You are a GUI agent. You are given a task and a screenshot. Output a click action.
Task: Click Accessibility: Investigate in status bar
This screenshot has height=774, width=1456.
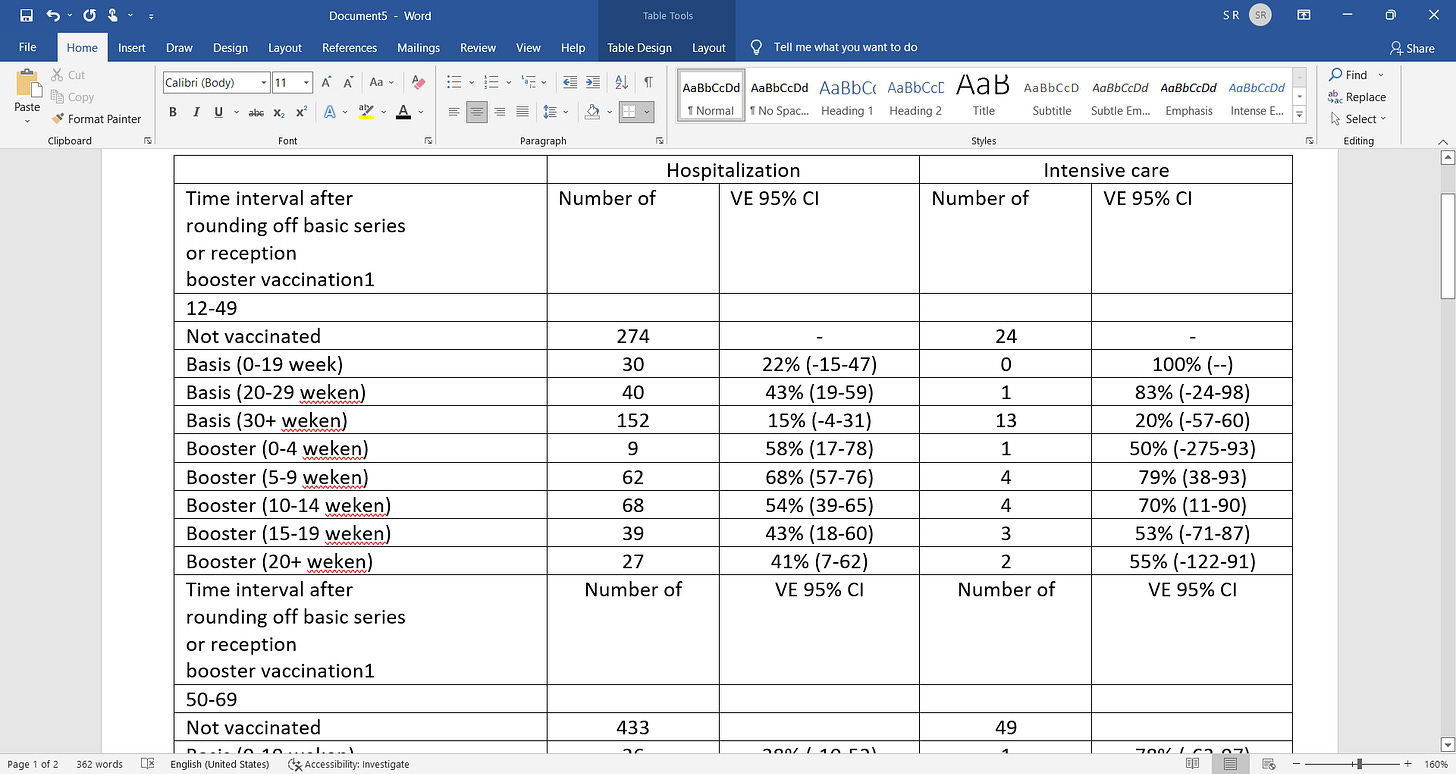pos(348,764)
